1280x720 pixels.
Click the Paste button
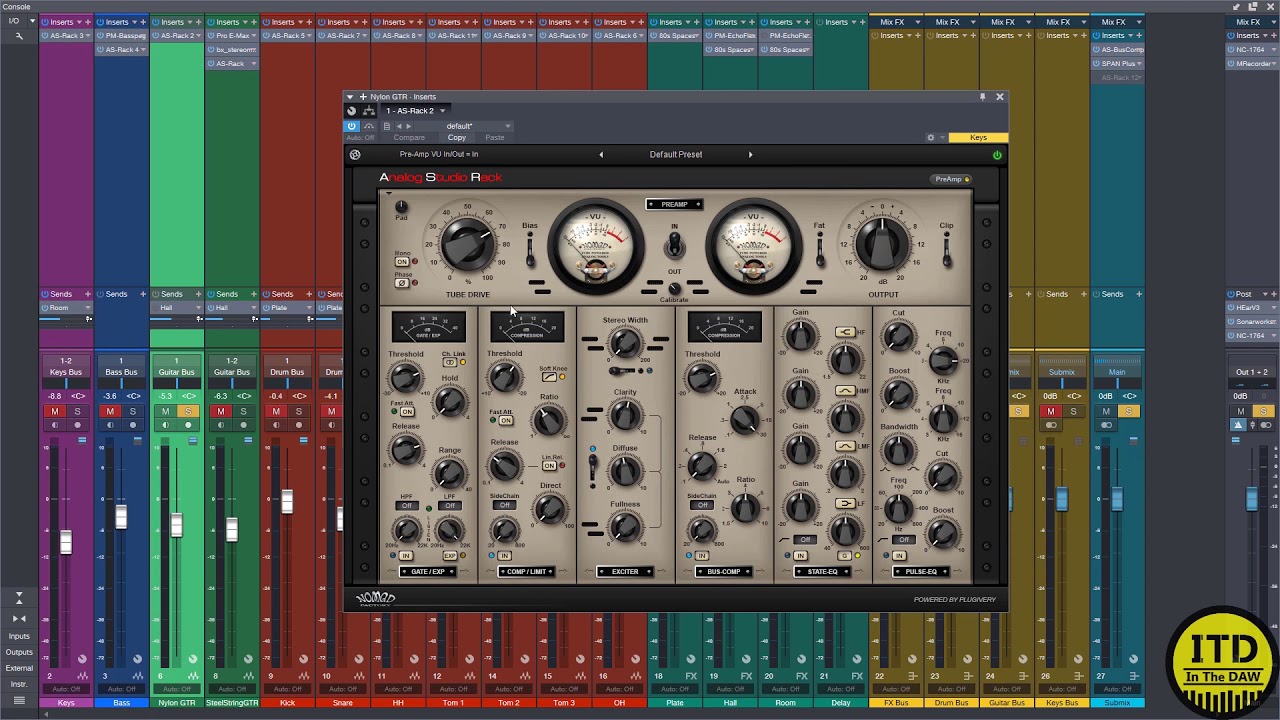(x=495, y=138)
